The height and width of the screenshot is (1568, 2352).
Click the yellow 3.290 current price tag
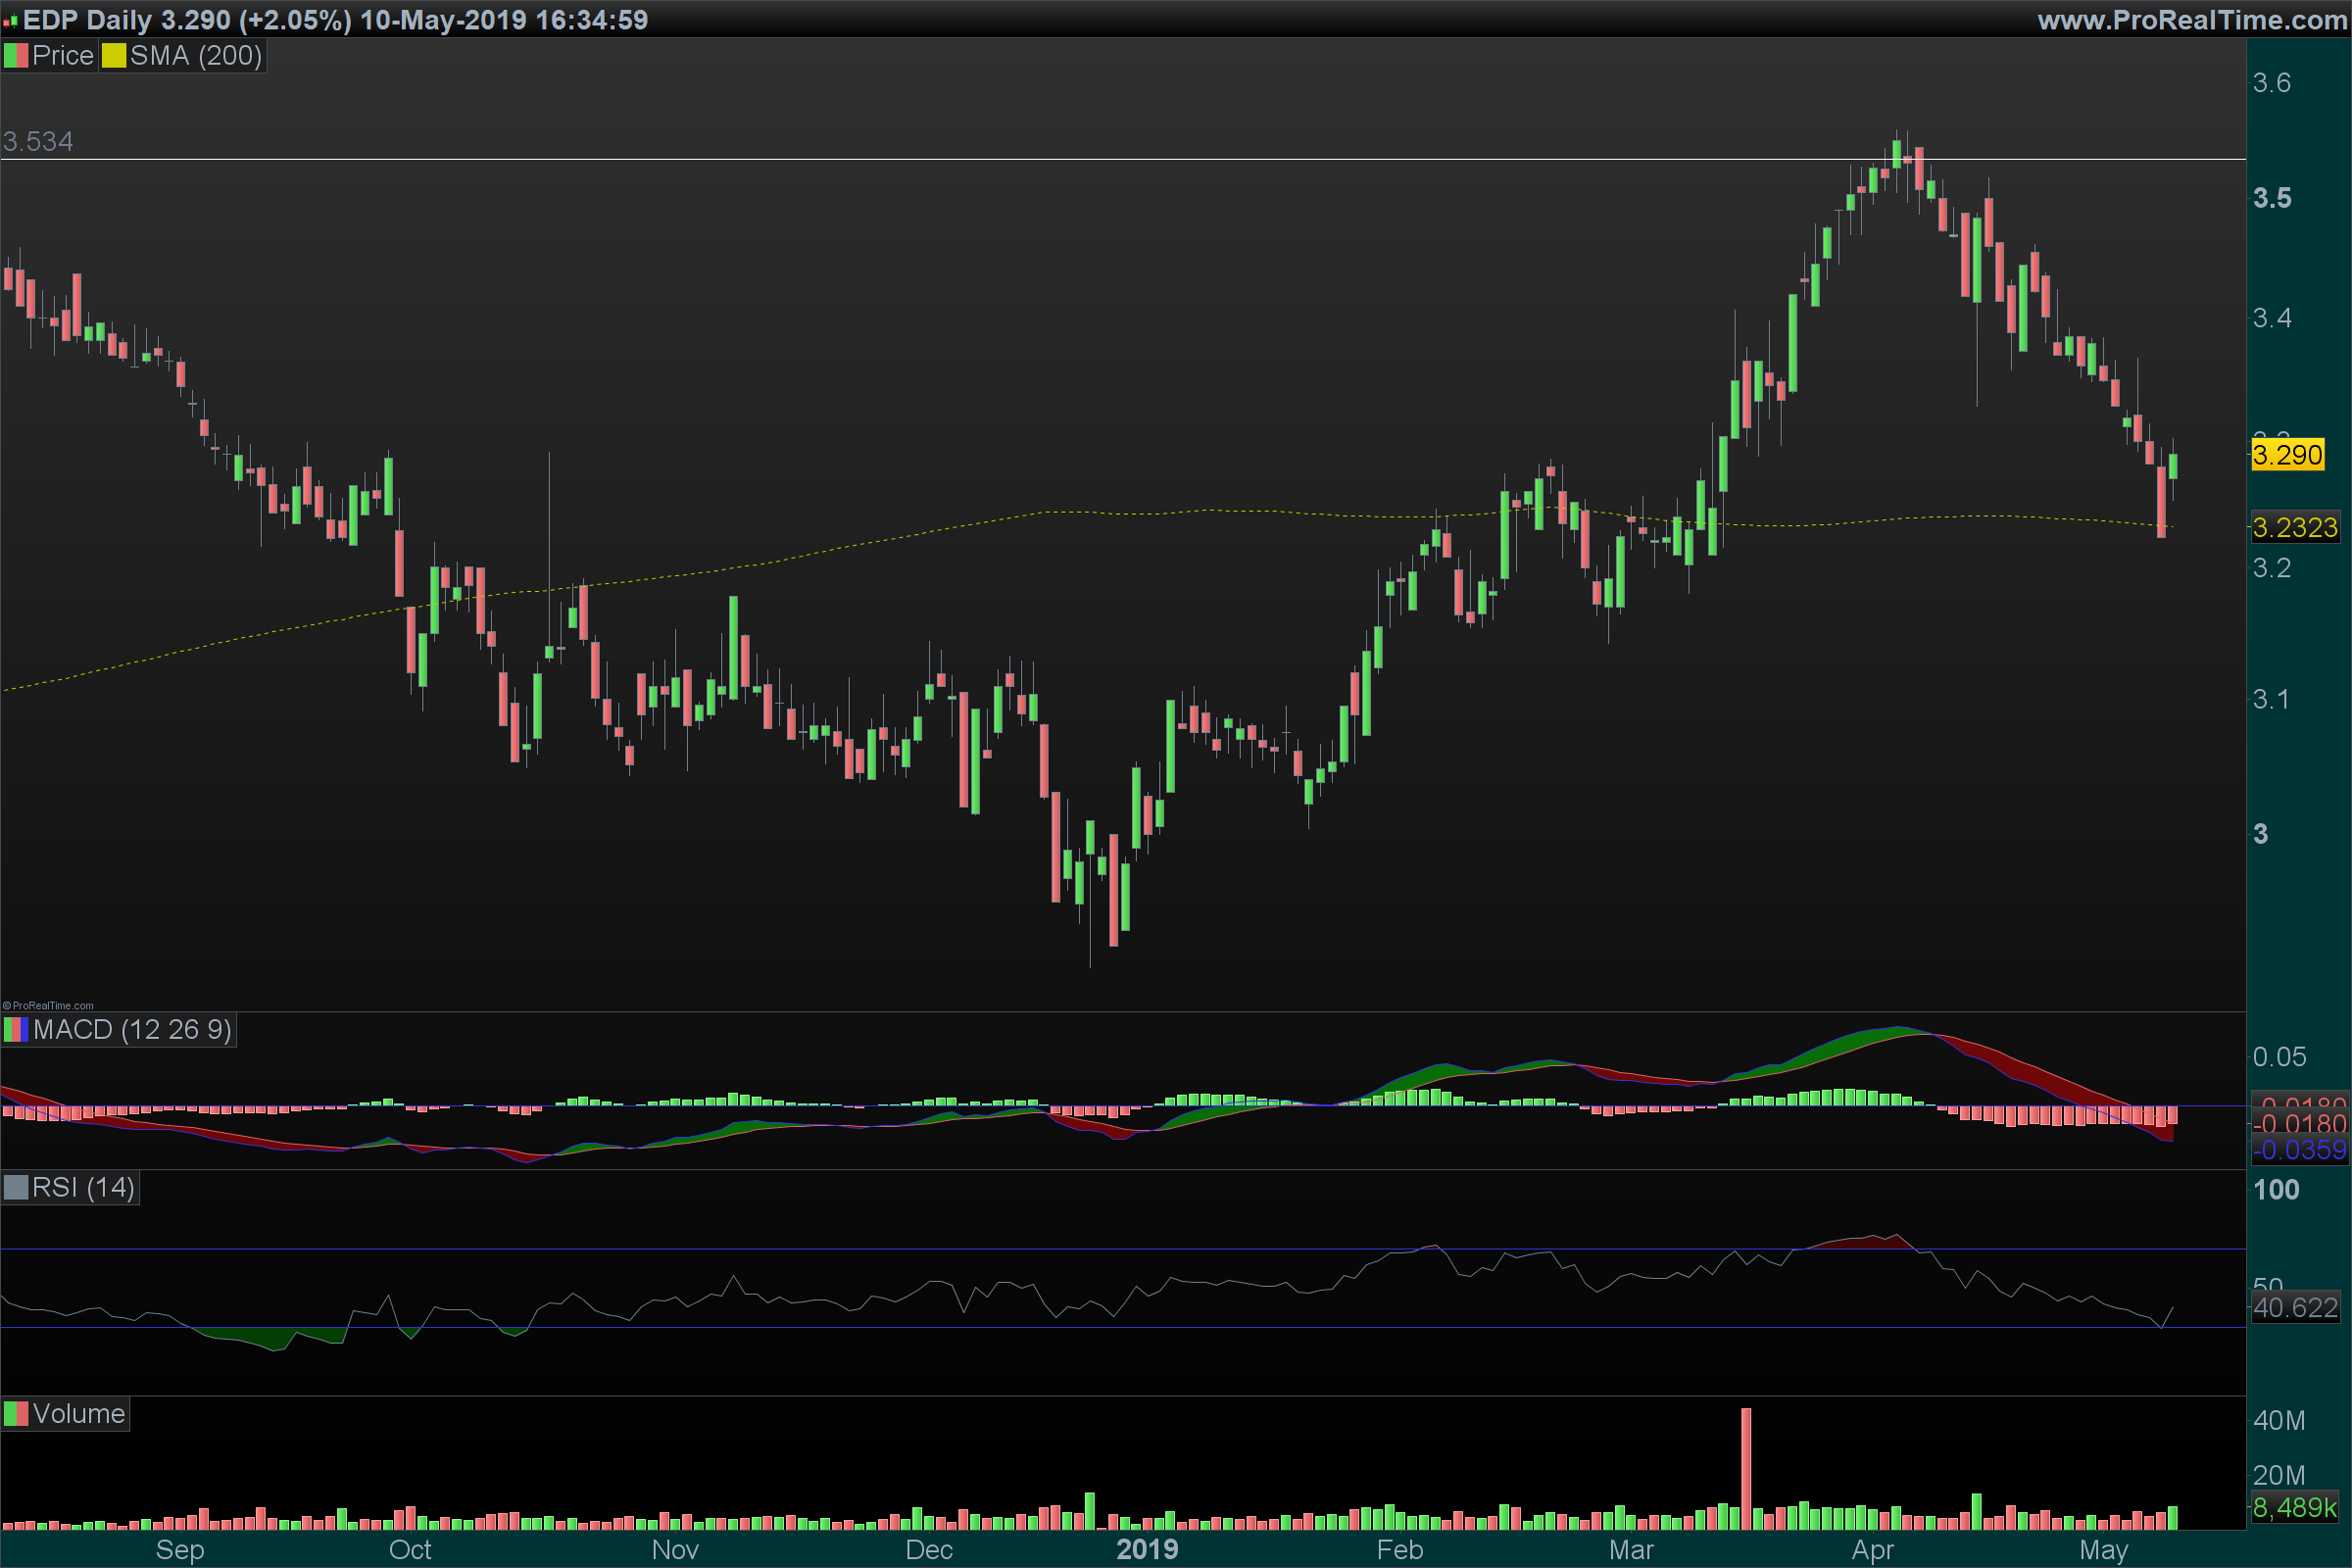point(2287,456)
